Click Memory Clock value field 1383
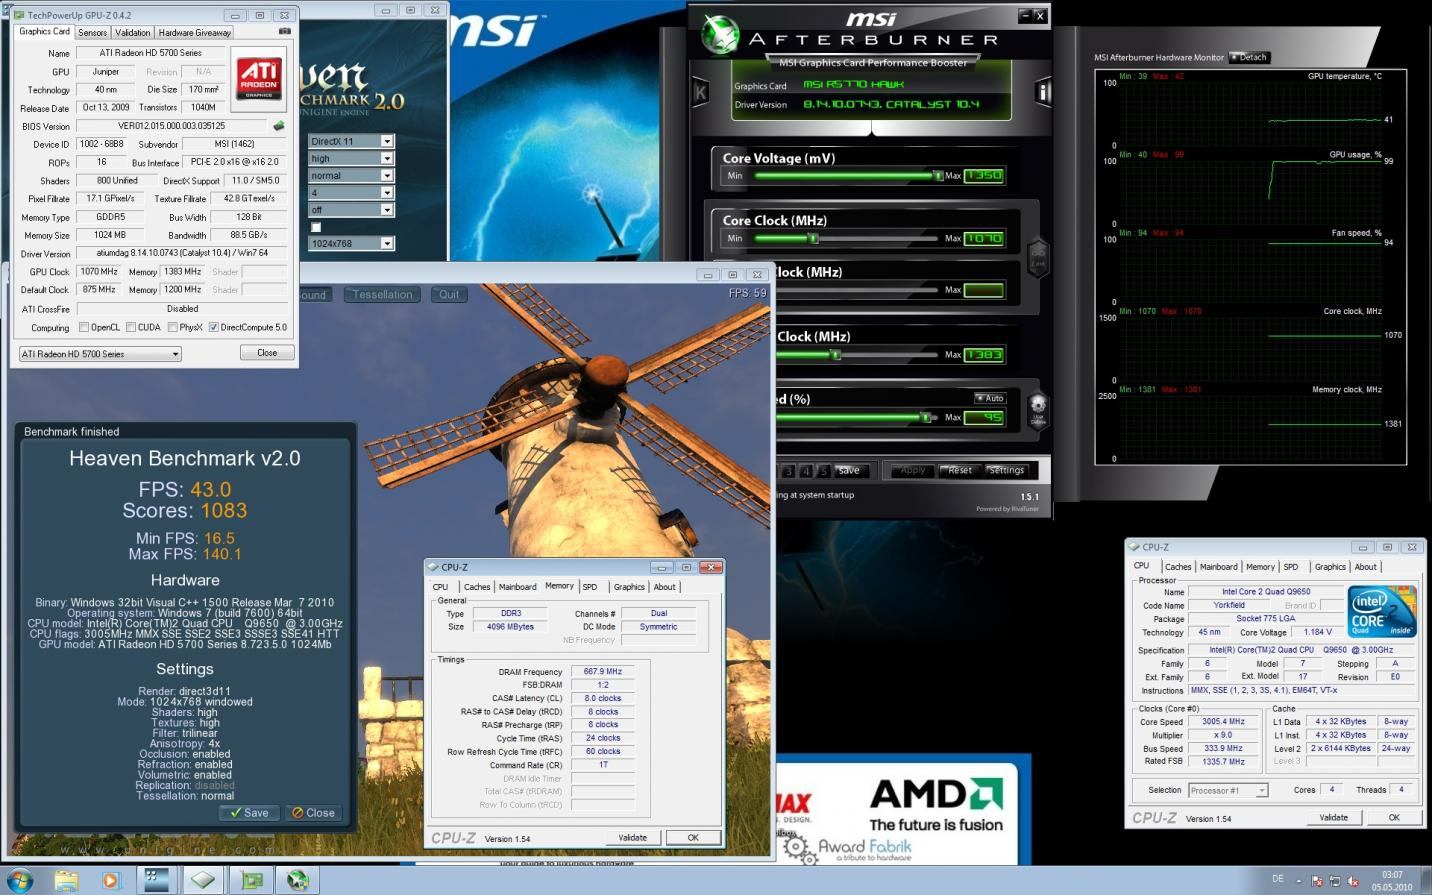 [983, 354]
